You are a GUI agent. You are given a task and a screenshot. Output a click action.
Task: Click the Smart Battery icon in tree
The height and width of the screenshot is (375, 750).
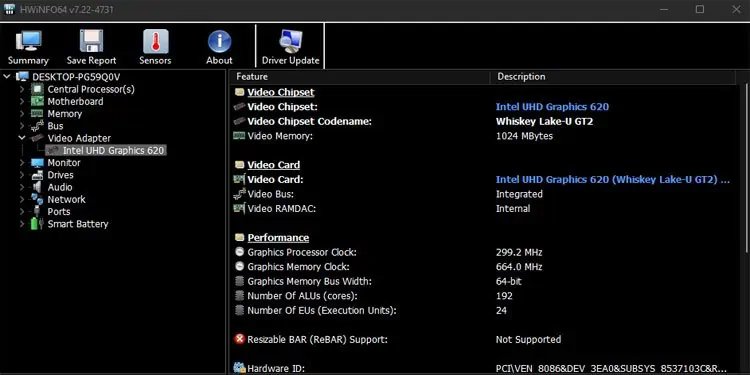coord(37,224)
